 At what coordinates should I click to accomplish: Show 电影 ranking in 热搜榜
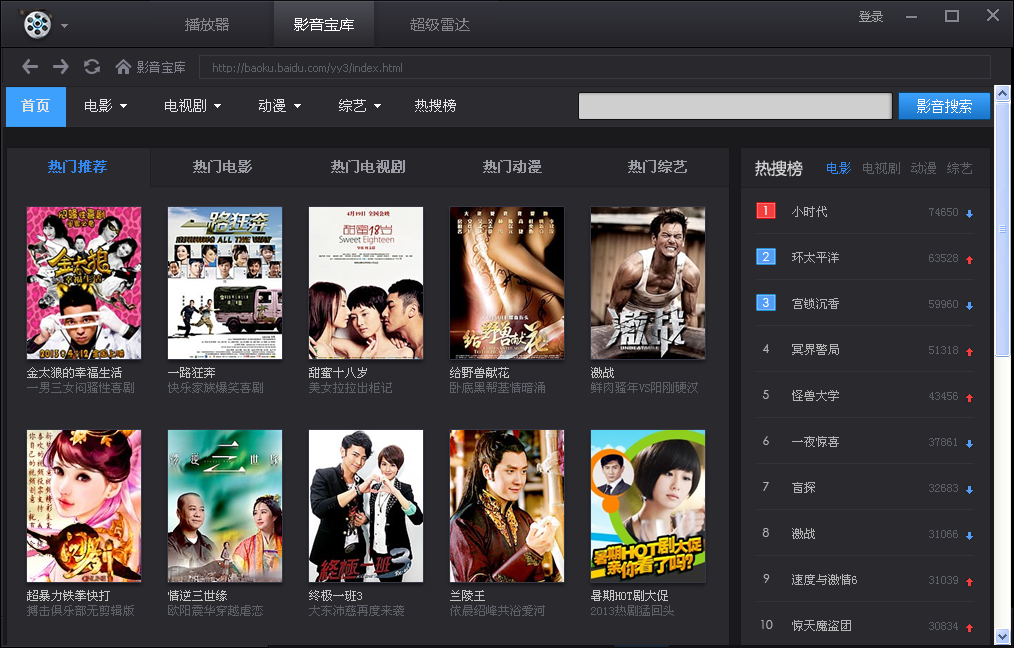[838, 168]
